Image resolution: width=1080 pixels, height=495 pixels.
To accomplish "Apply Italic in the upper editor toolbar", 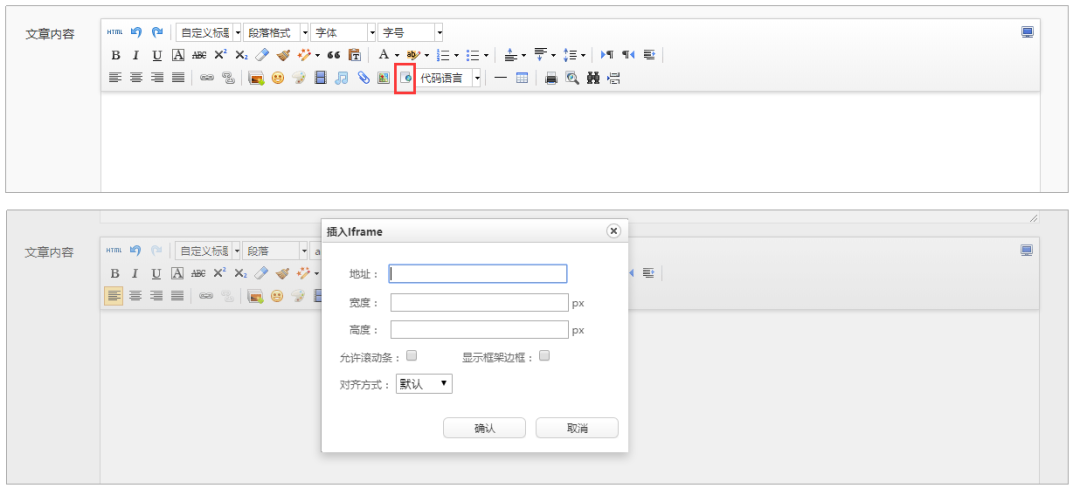I will point(136,55).
